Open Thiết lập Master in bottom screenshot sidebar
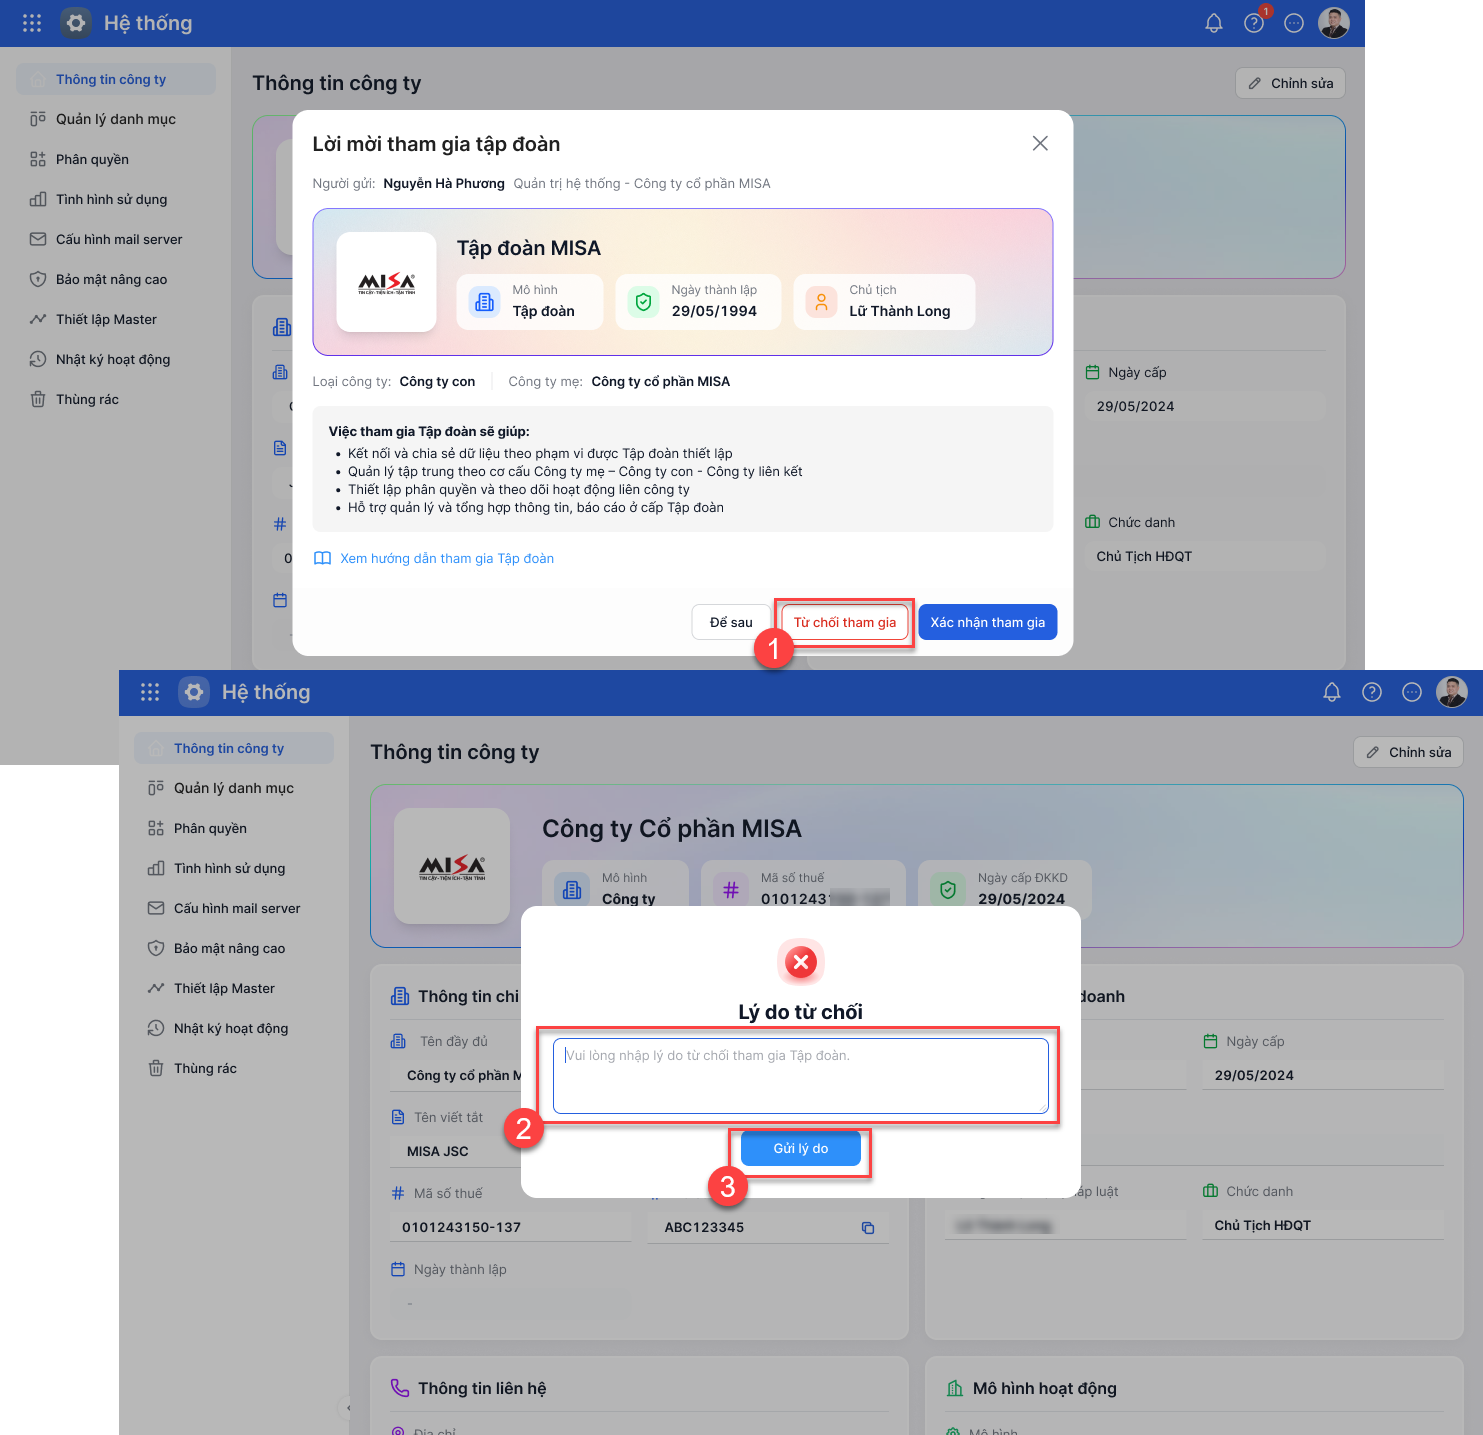1483x1435 pixels. pyautogui.click(x=234, y=988)
